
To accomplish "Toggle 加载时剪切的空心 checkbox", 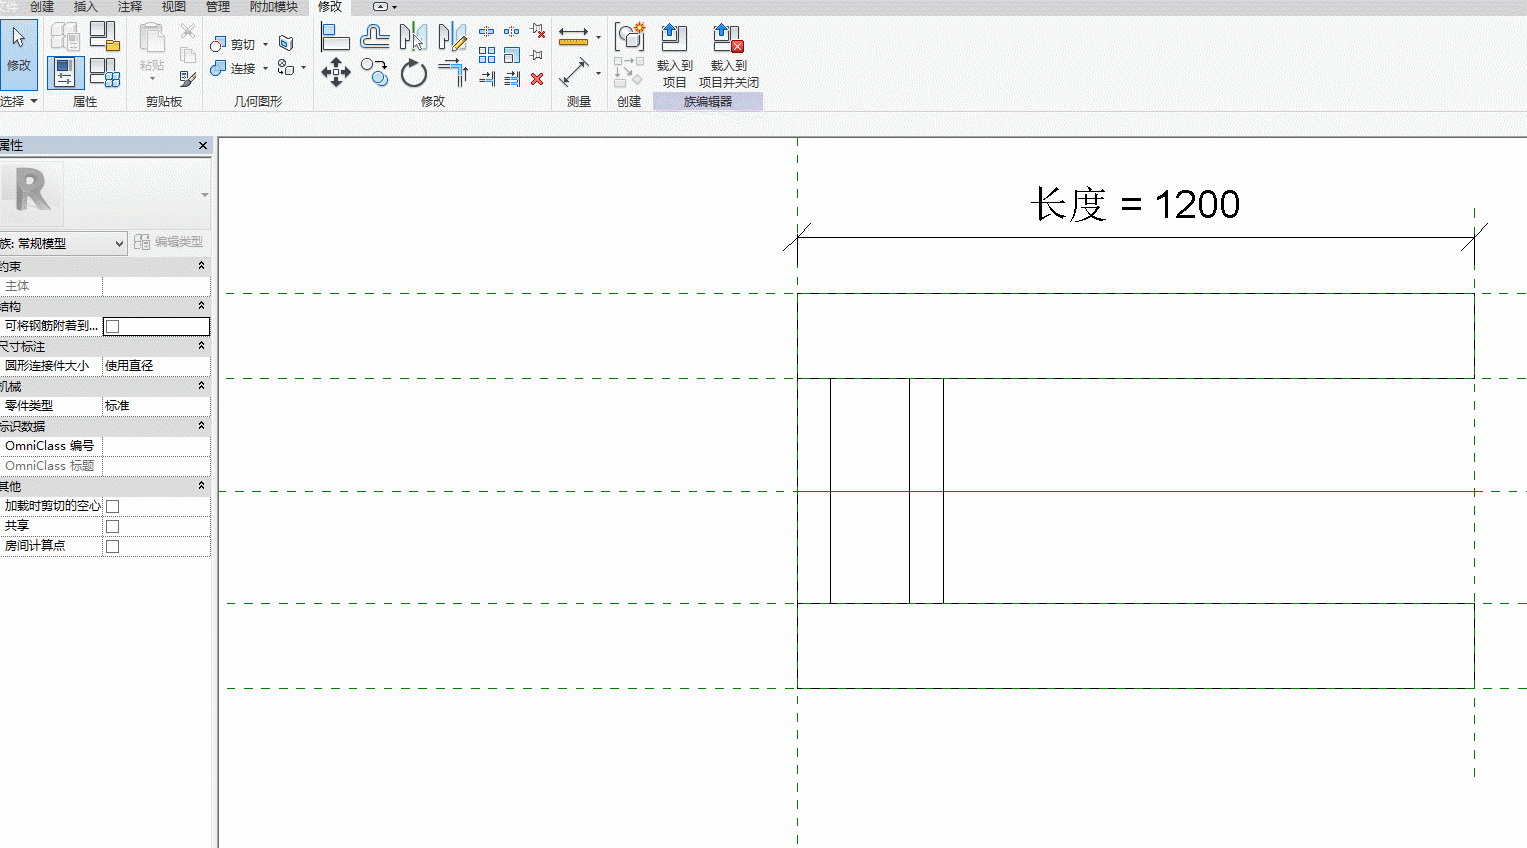I will point(112,506).
